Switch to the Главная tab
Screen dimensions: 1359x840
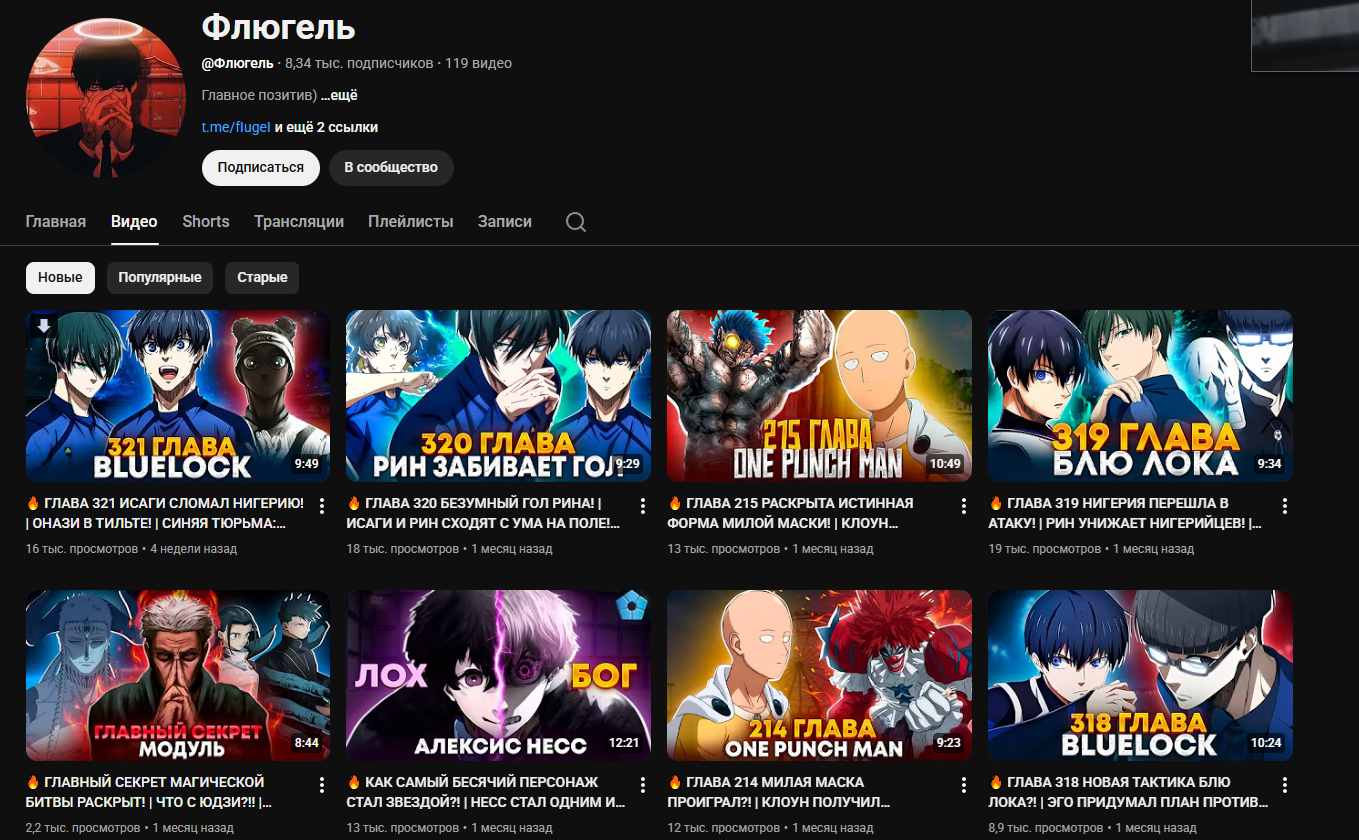tap(56, 222)
